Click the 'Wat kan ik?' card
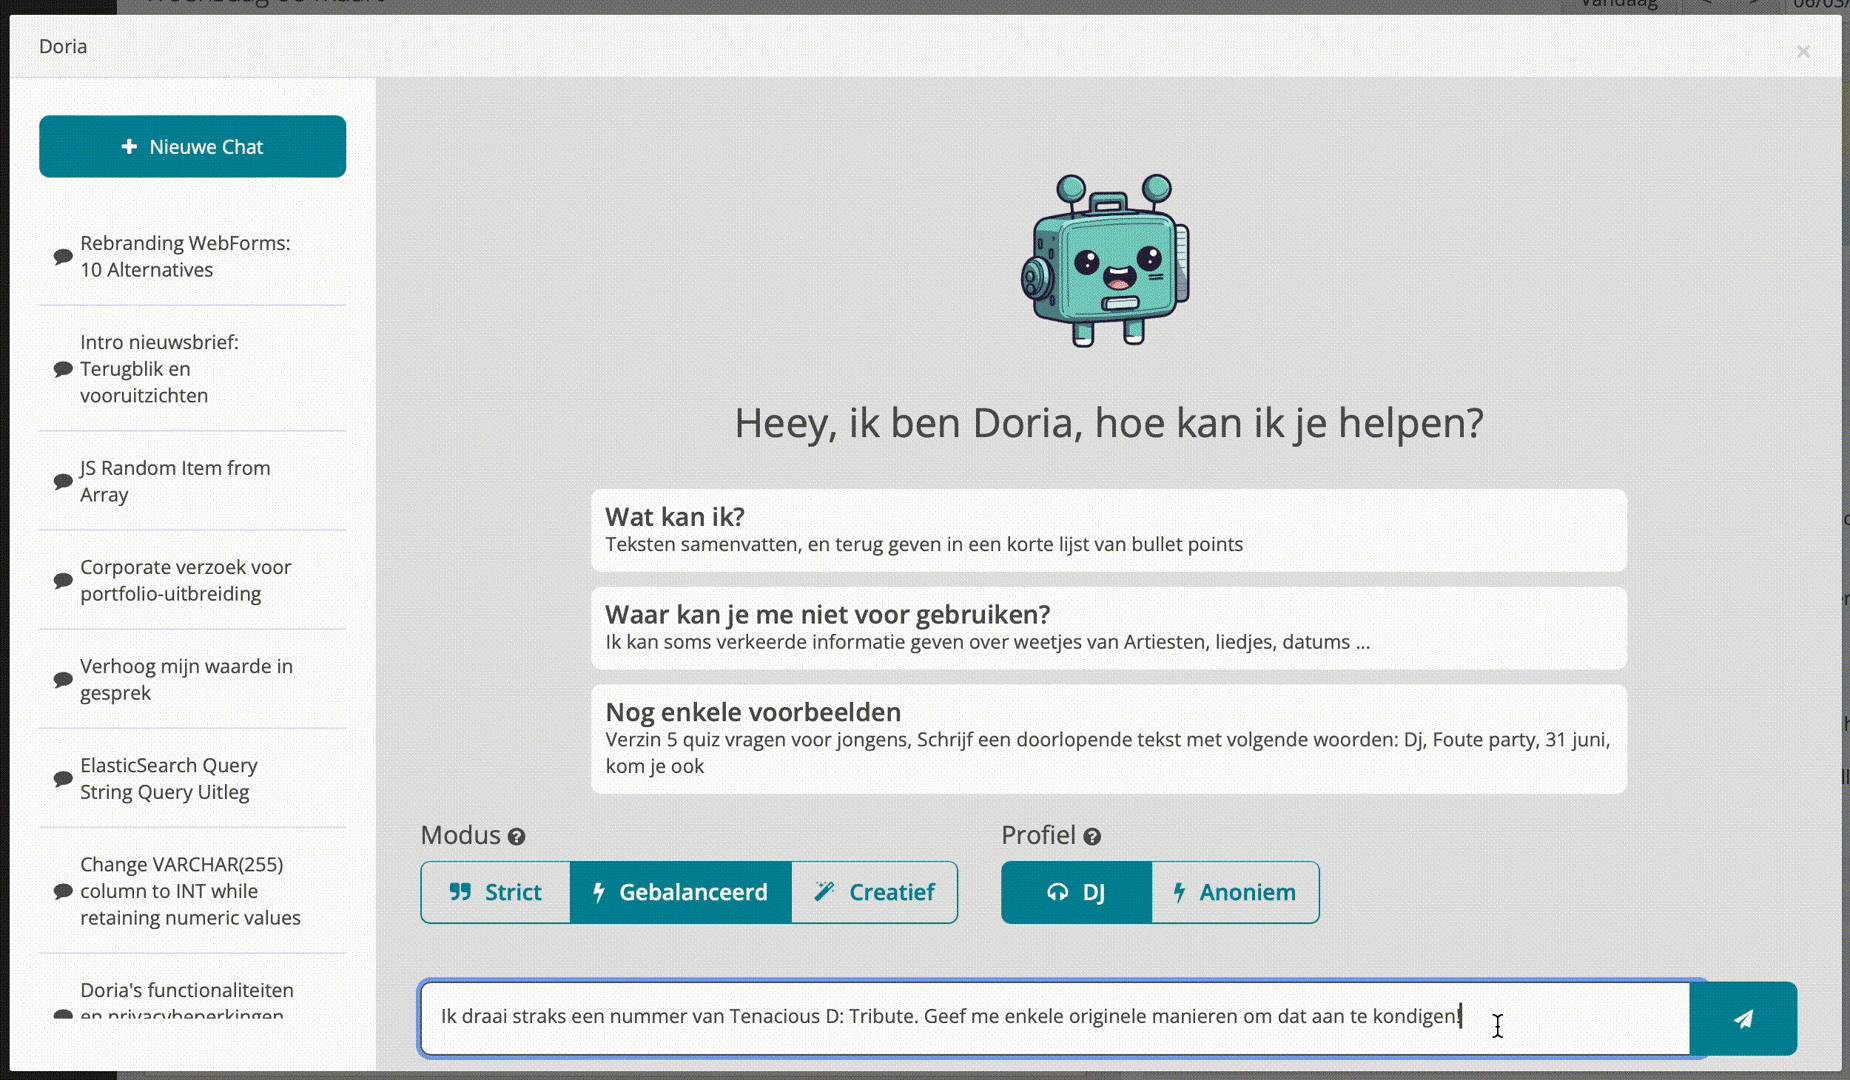The height and width of the screenshot is (1080, 1850). [x=1109, y=530]
